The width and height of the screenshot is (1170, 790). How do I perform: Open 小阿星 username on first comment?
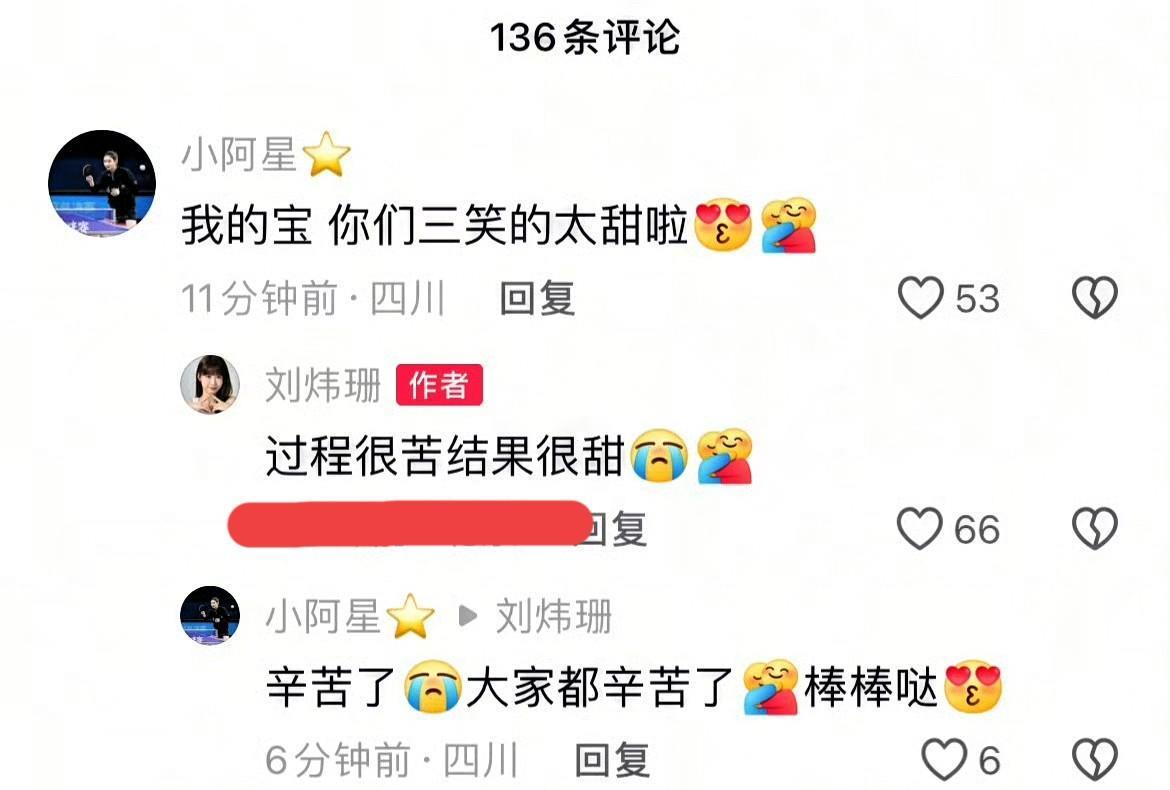(240, 155)
